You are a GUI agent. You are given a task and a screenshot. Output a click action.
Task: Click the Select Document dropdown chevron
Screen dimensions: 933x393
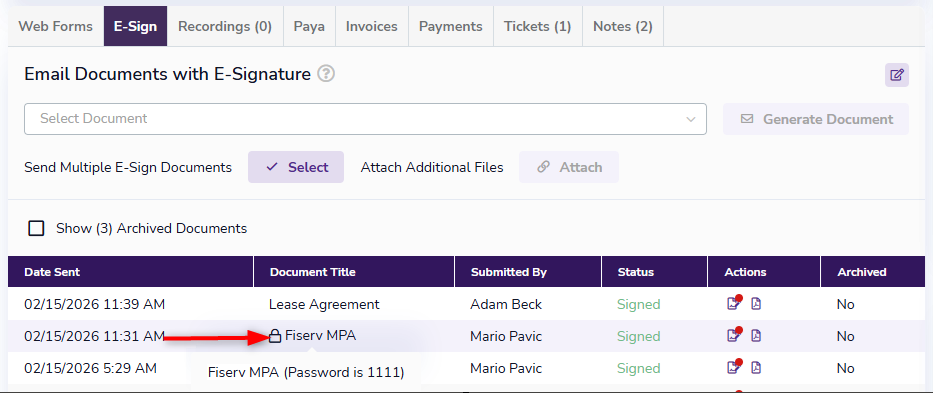(691, 119)
